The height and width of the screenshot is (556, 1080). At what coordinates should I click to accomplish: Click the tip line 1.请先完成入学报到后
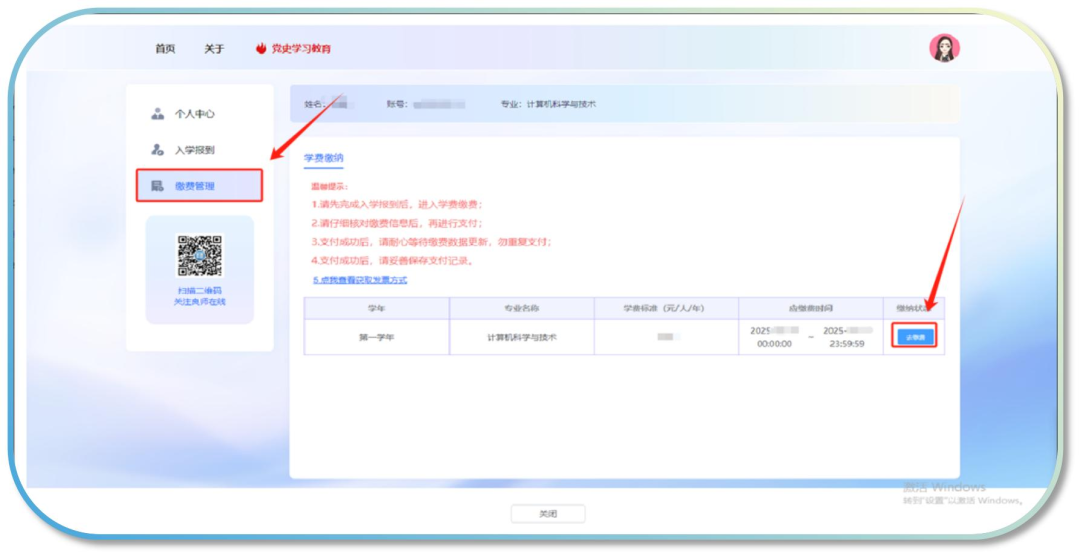coord(397,205)
